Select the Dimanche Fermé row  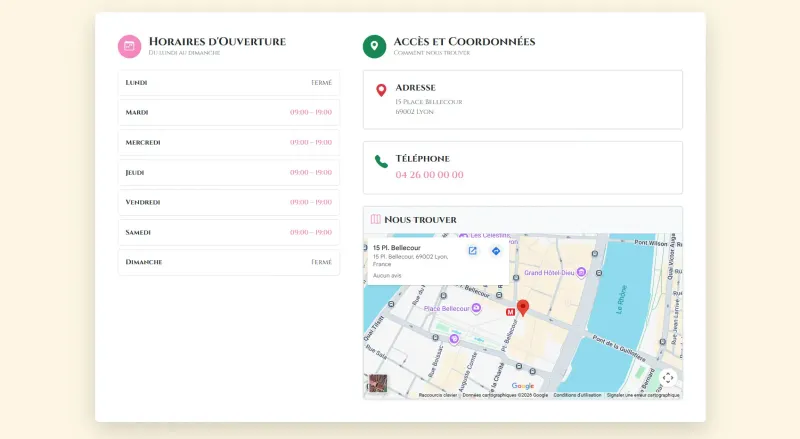(x=228, y=262)
